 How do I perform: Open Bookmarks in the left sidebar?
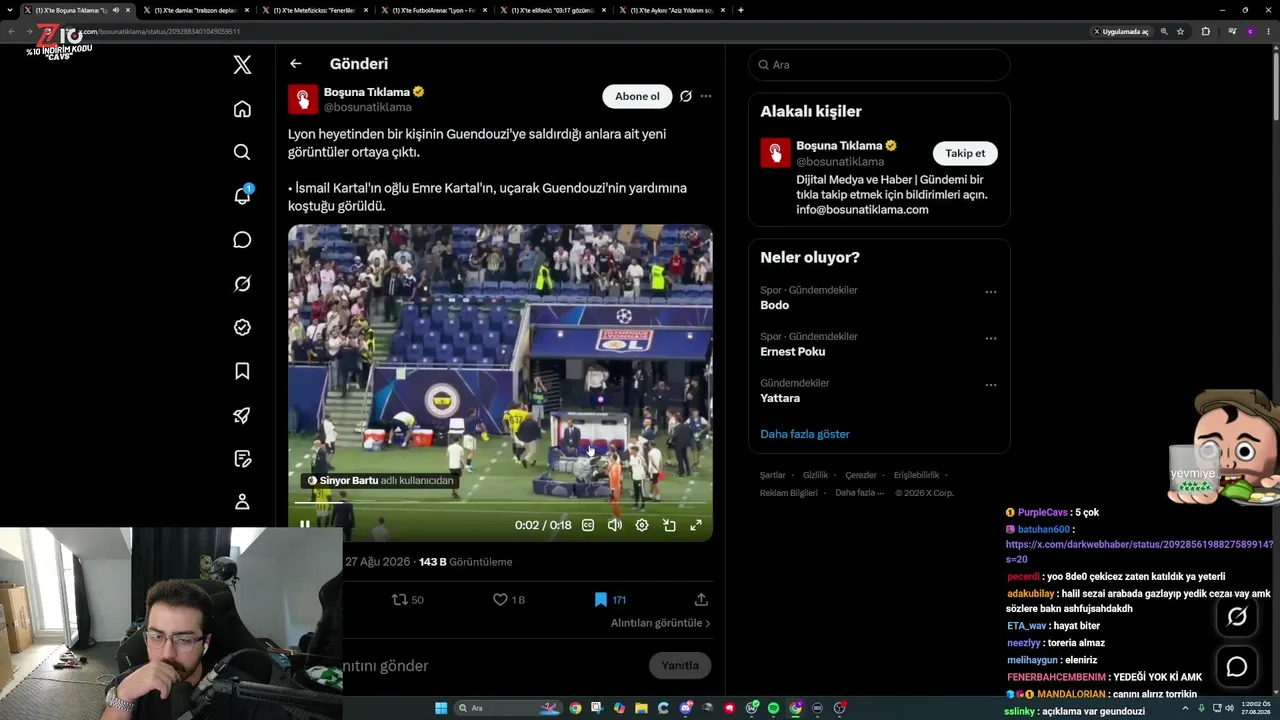(242, 371)
